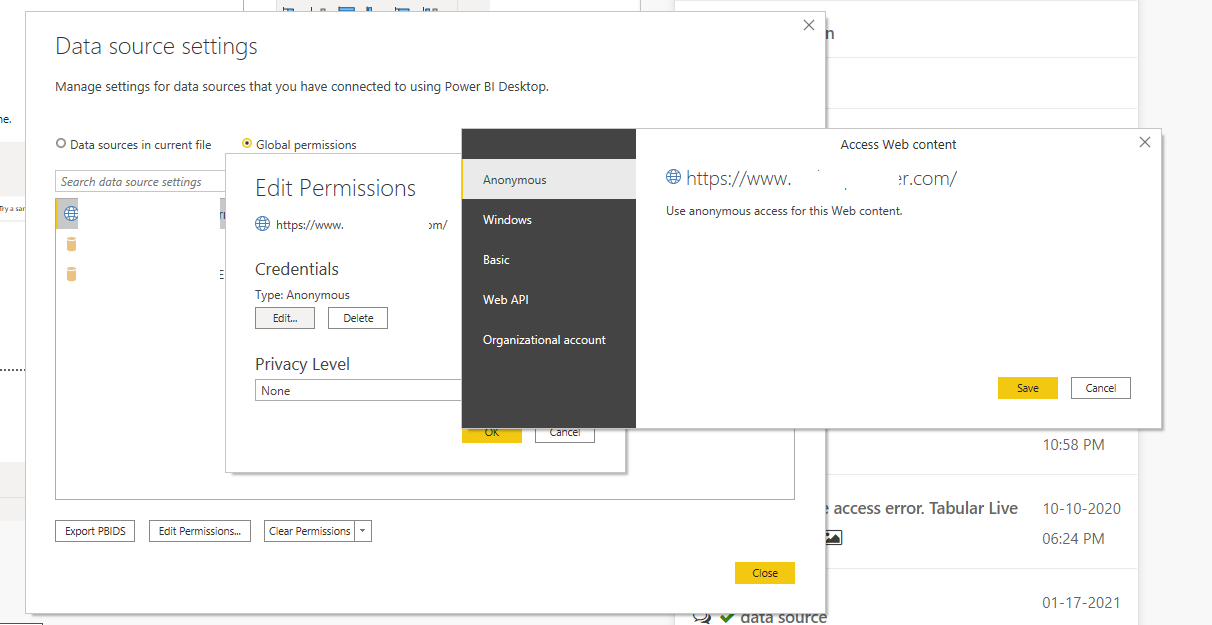The image size is (1212, 625).
Task: Click the 'Edit Permissions' dialog title
Action: click(336, 188)
